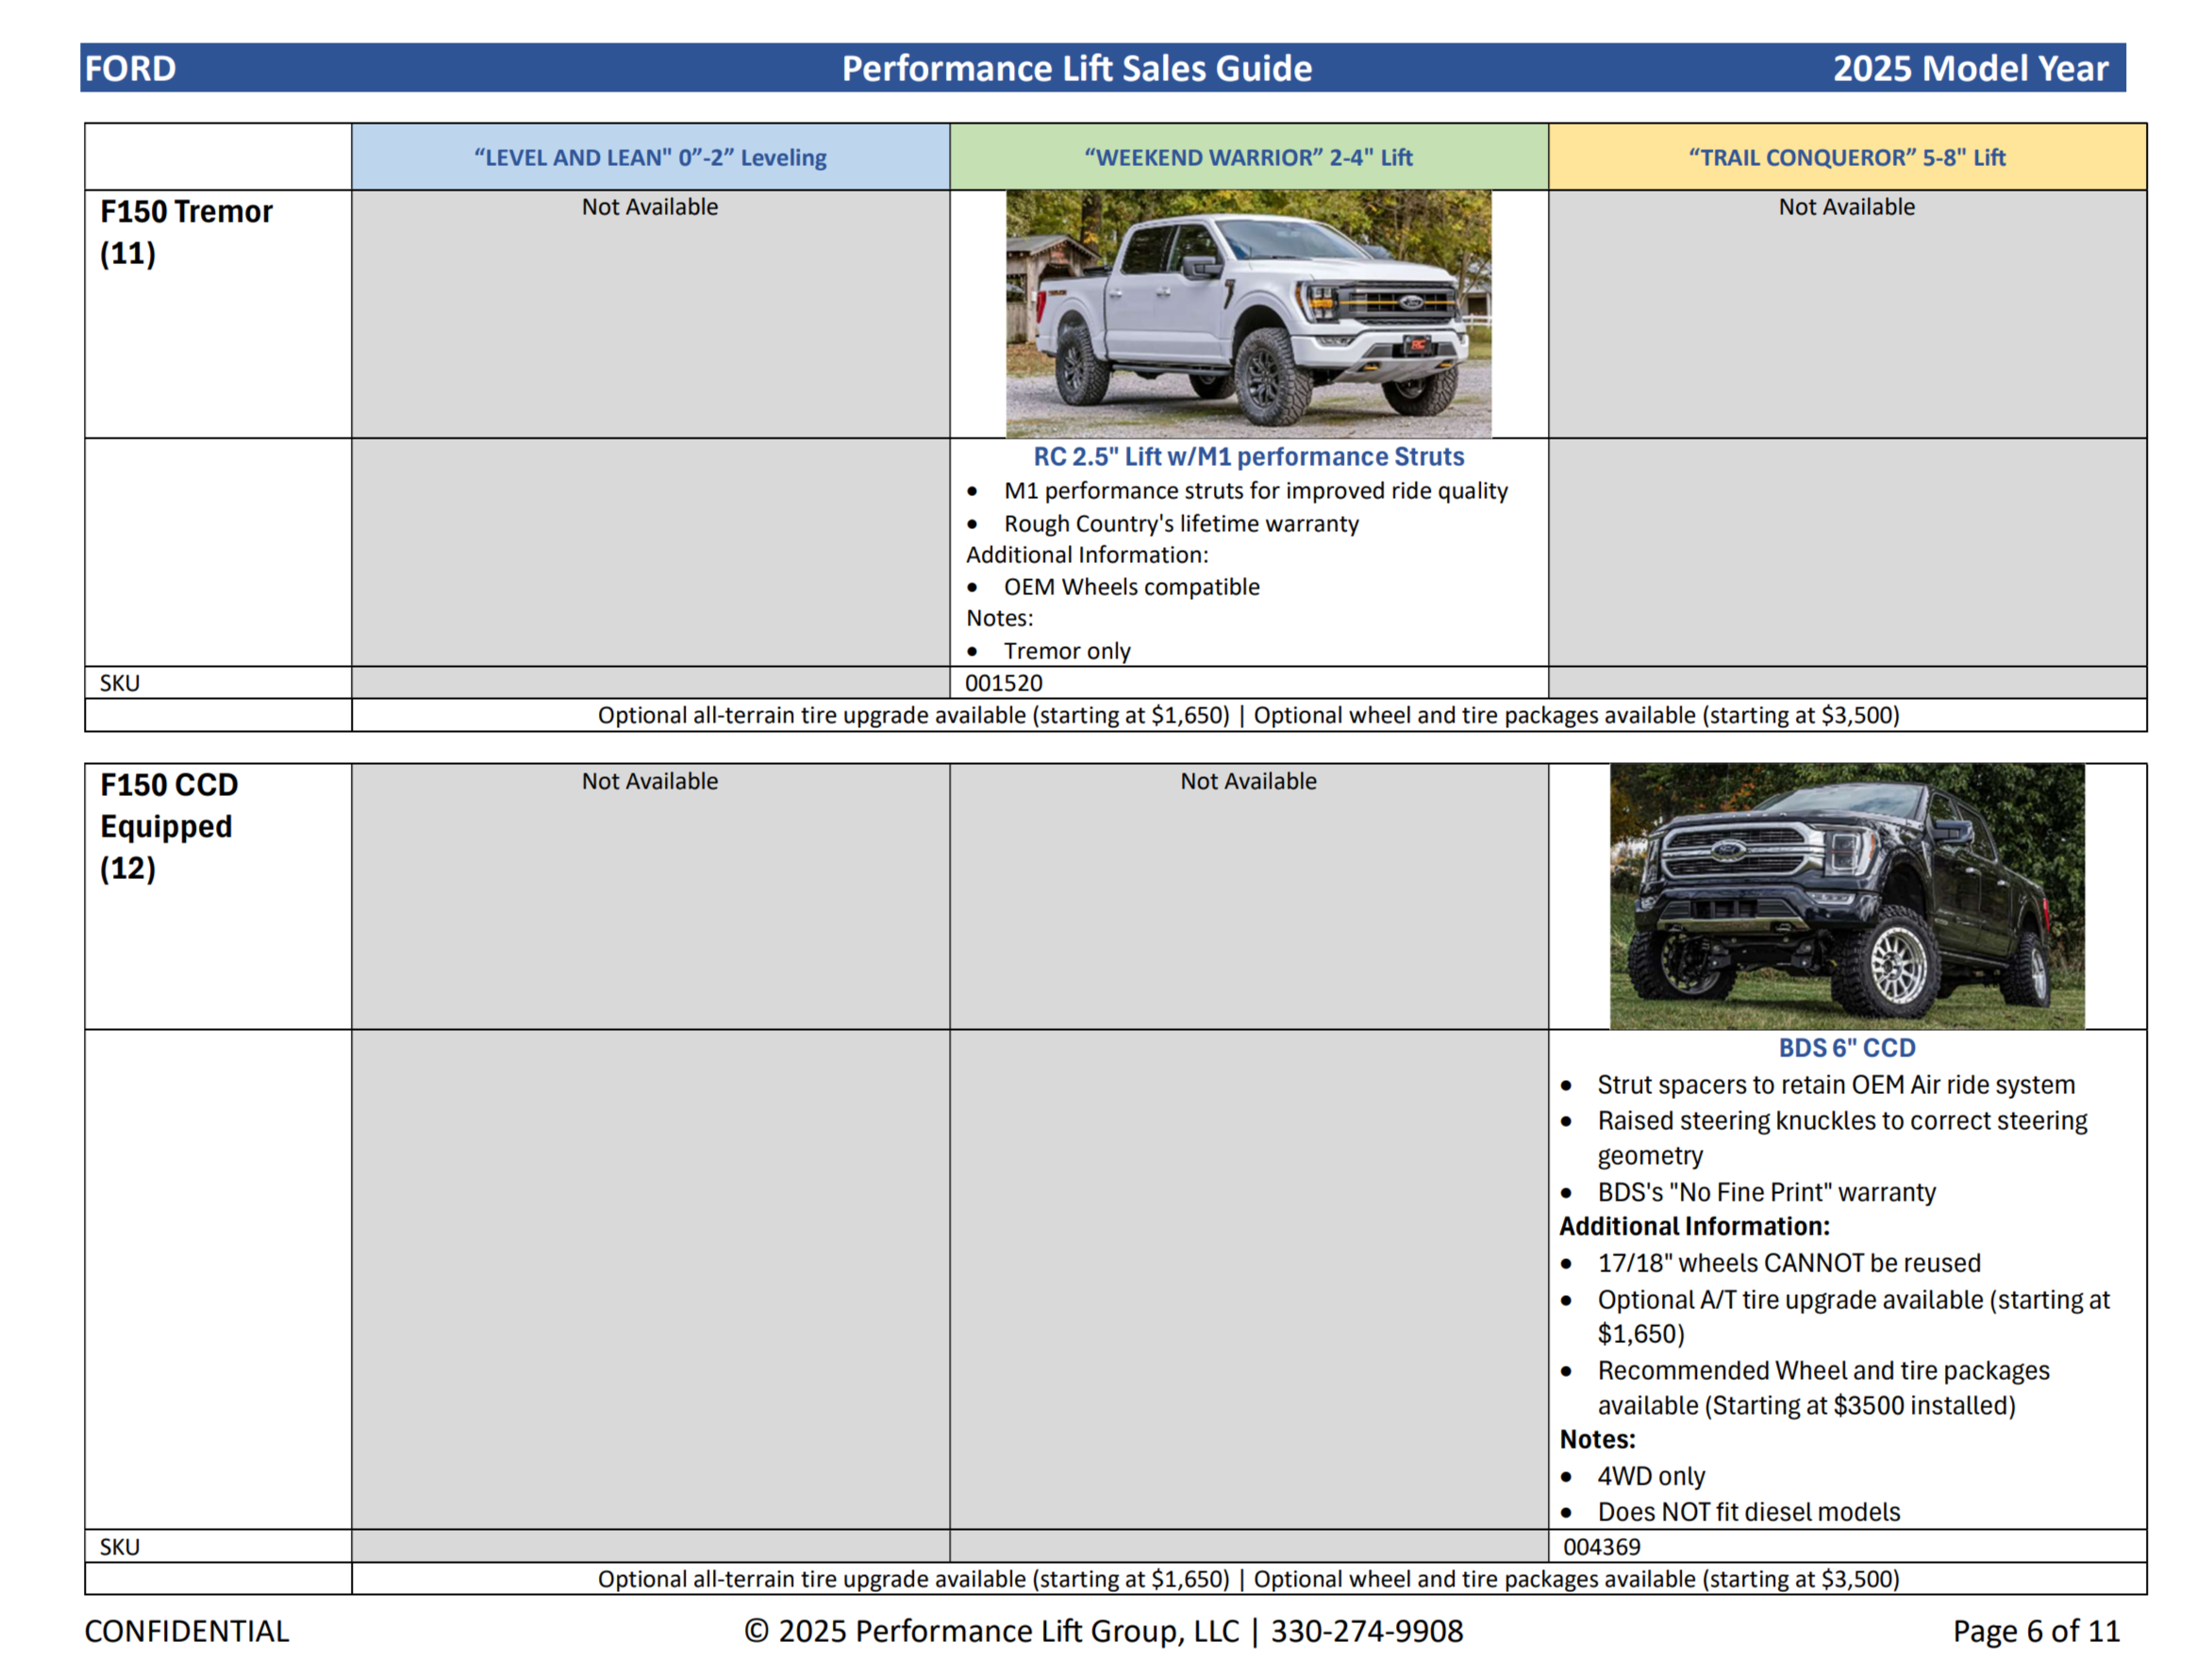Image resolution: width=2212 pixels, height=1659 pixels.
Task: Click BDS's "No Fine Print" warranty bullet
Action: click(1766, 1192)
